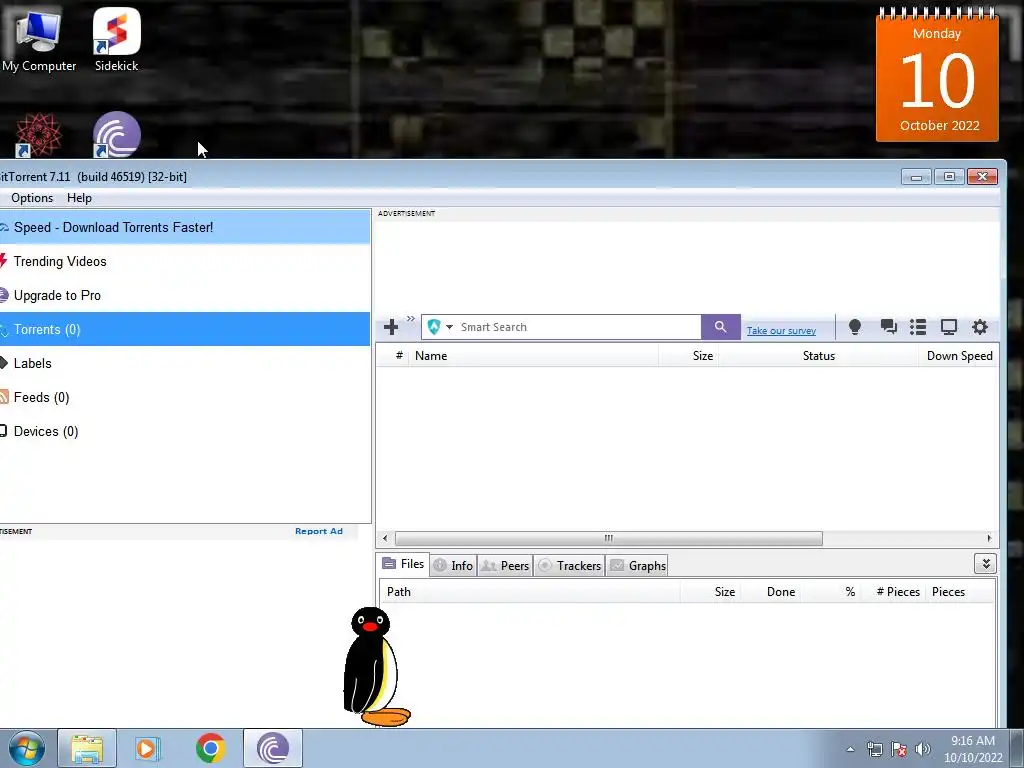
Task: Click the network tray icon
Action: point(874,750)
